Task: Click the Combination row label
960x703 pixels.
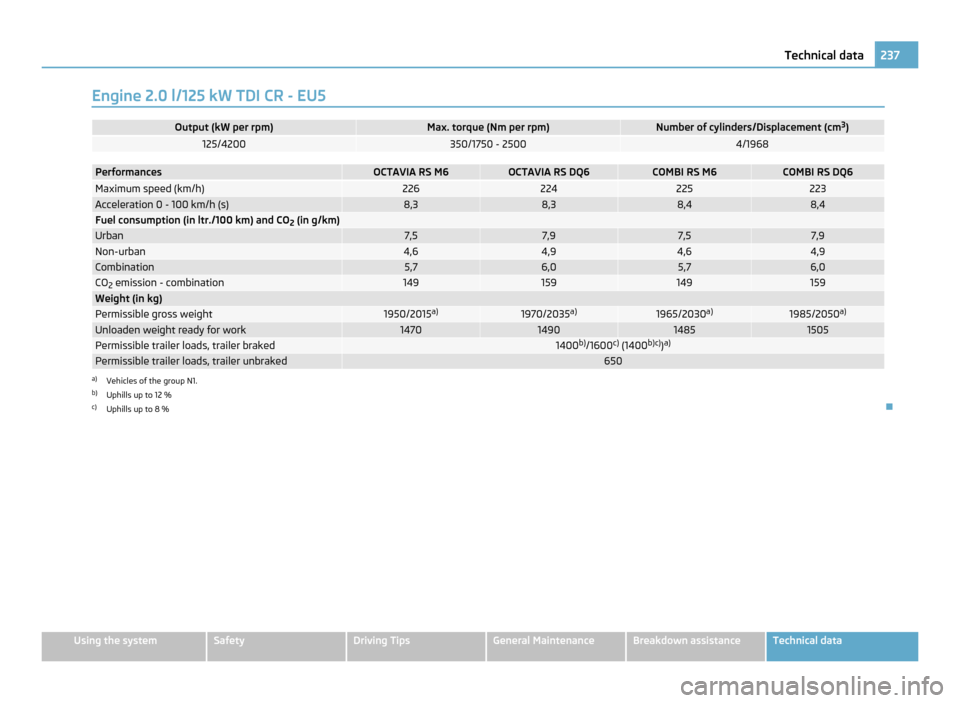Action: 124,267
